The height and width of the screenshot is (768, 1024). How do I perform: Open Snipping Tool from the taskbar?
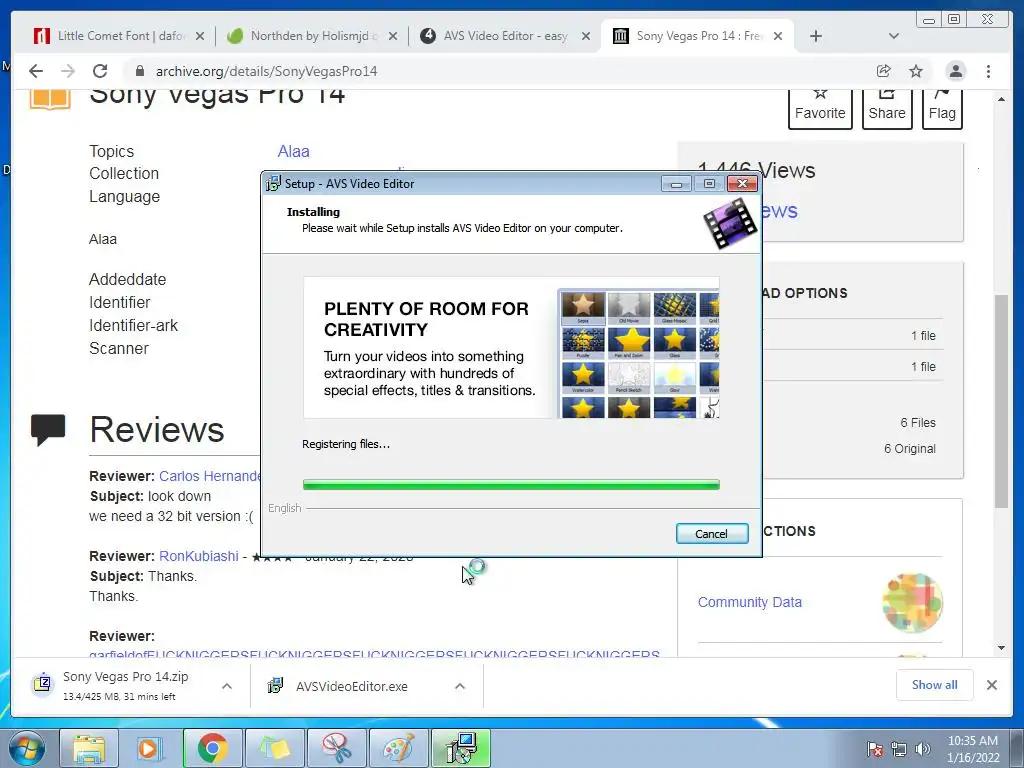336,748
